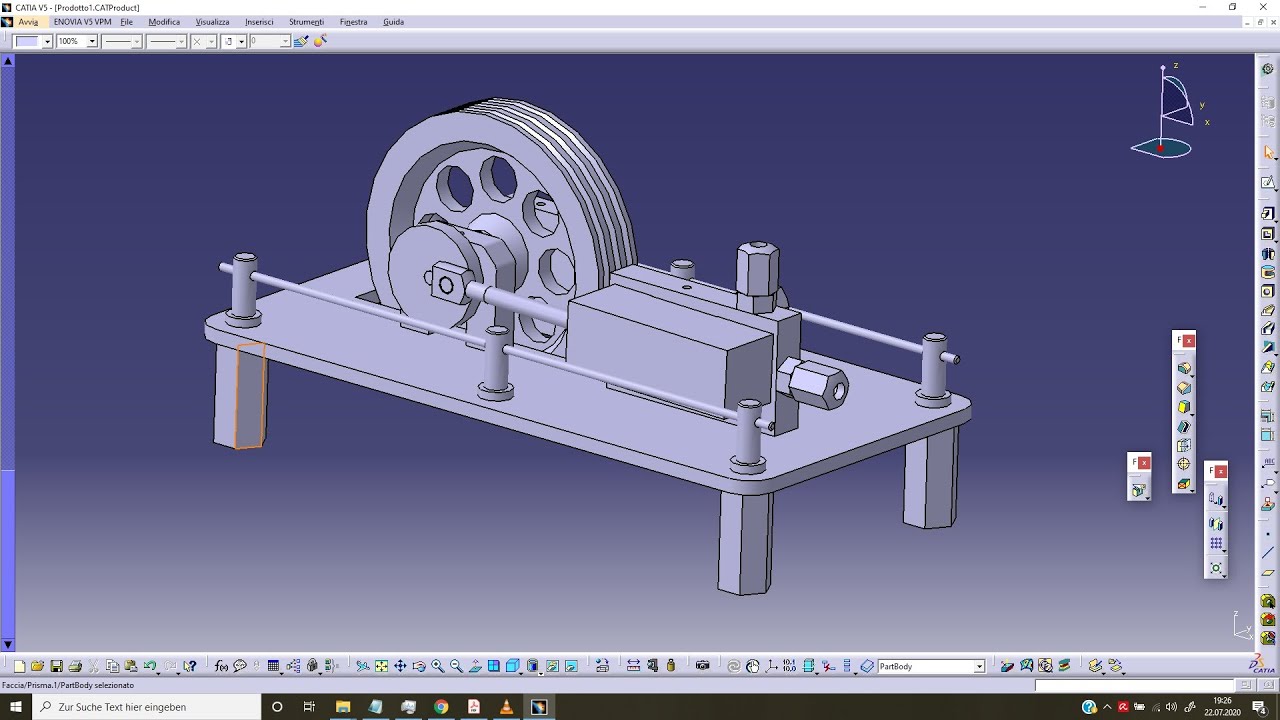
Task: Select the Hole tool in right toolbar
Action: tap(1268, 291)
